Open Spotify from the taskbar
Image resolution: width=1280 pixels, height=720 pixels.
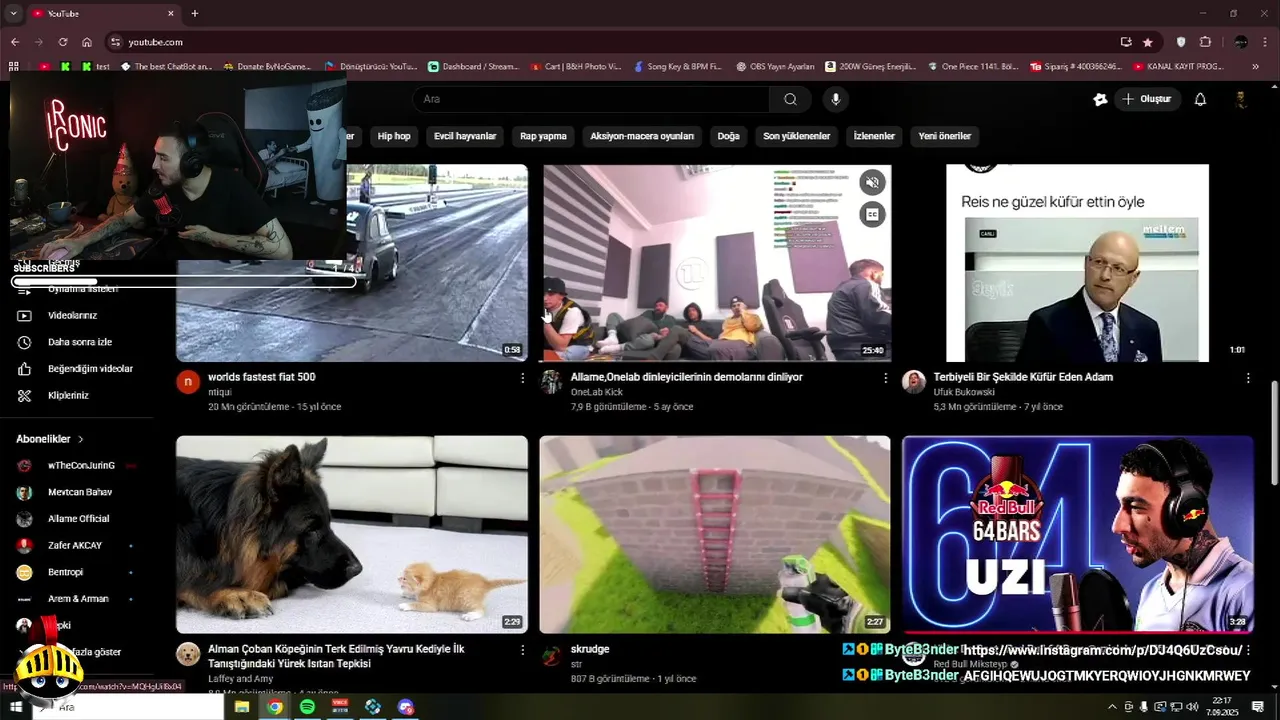[x=307, y=707]
